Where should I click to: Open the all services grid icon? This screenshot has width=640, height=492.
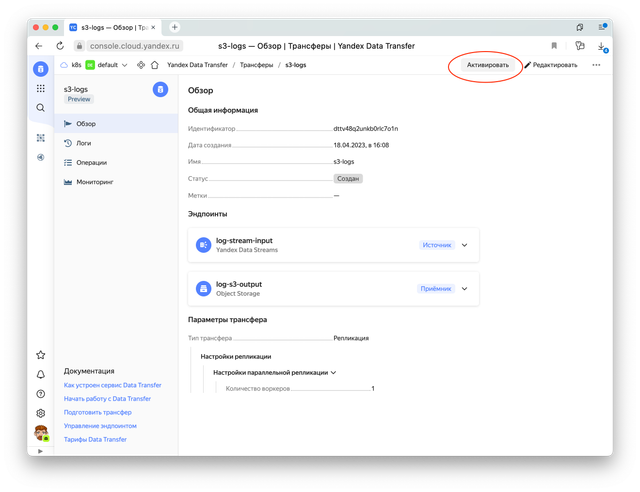(40, 88)
